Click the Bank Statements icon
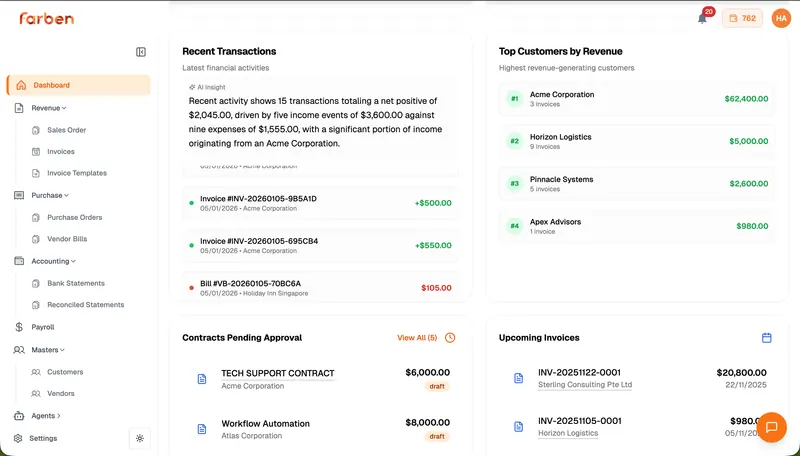Viewport: 800px width, 456px height. coord(36,283)
